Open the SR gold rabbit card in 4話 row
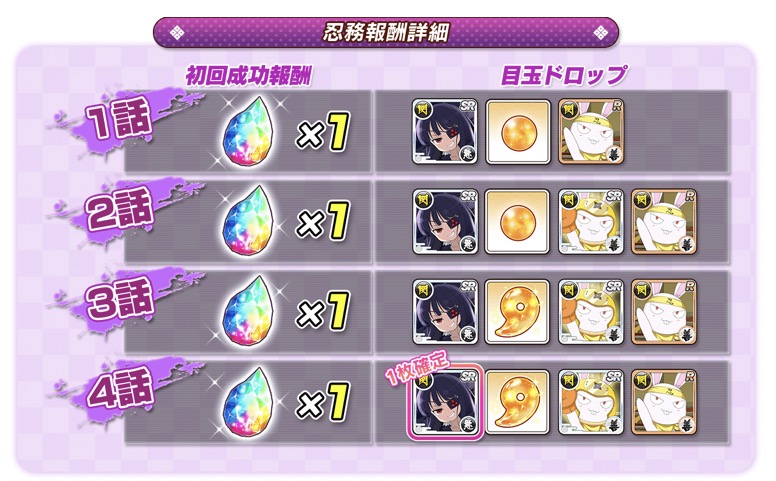776x481 pixels. (591, 402)
